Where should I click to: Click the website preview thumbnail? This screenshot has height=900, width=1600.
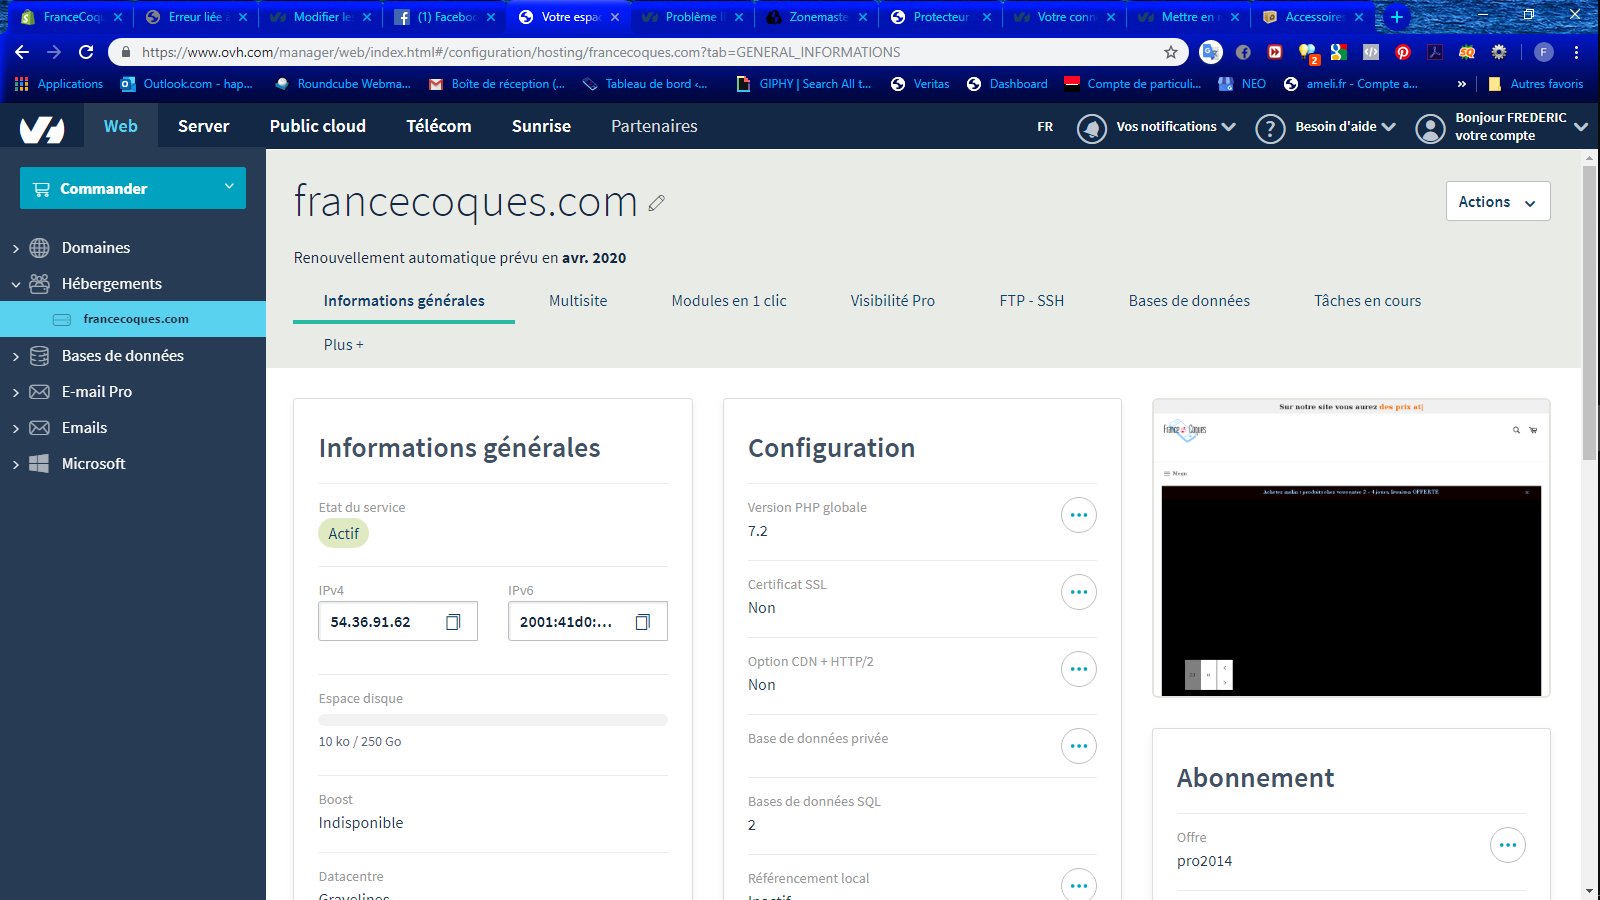coord(1351,548)
